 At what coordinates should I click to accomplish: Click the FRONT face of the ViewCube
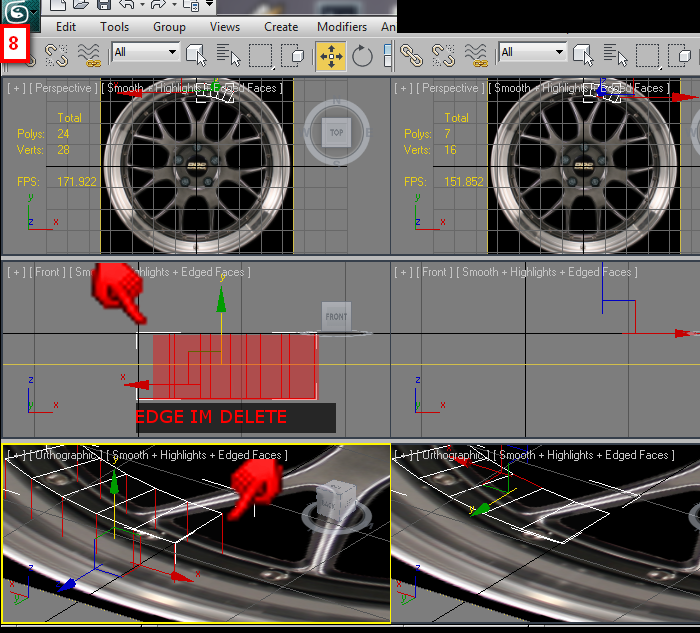[336, 317]
